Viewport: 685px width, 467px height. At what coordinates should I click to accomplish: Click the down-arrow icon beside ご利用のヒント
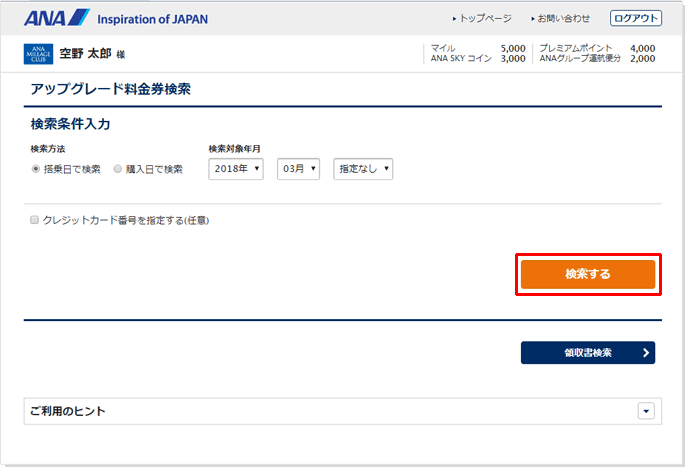pyautogui.click(x=645, y=411)
